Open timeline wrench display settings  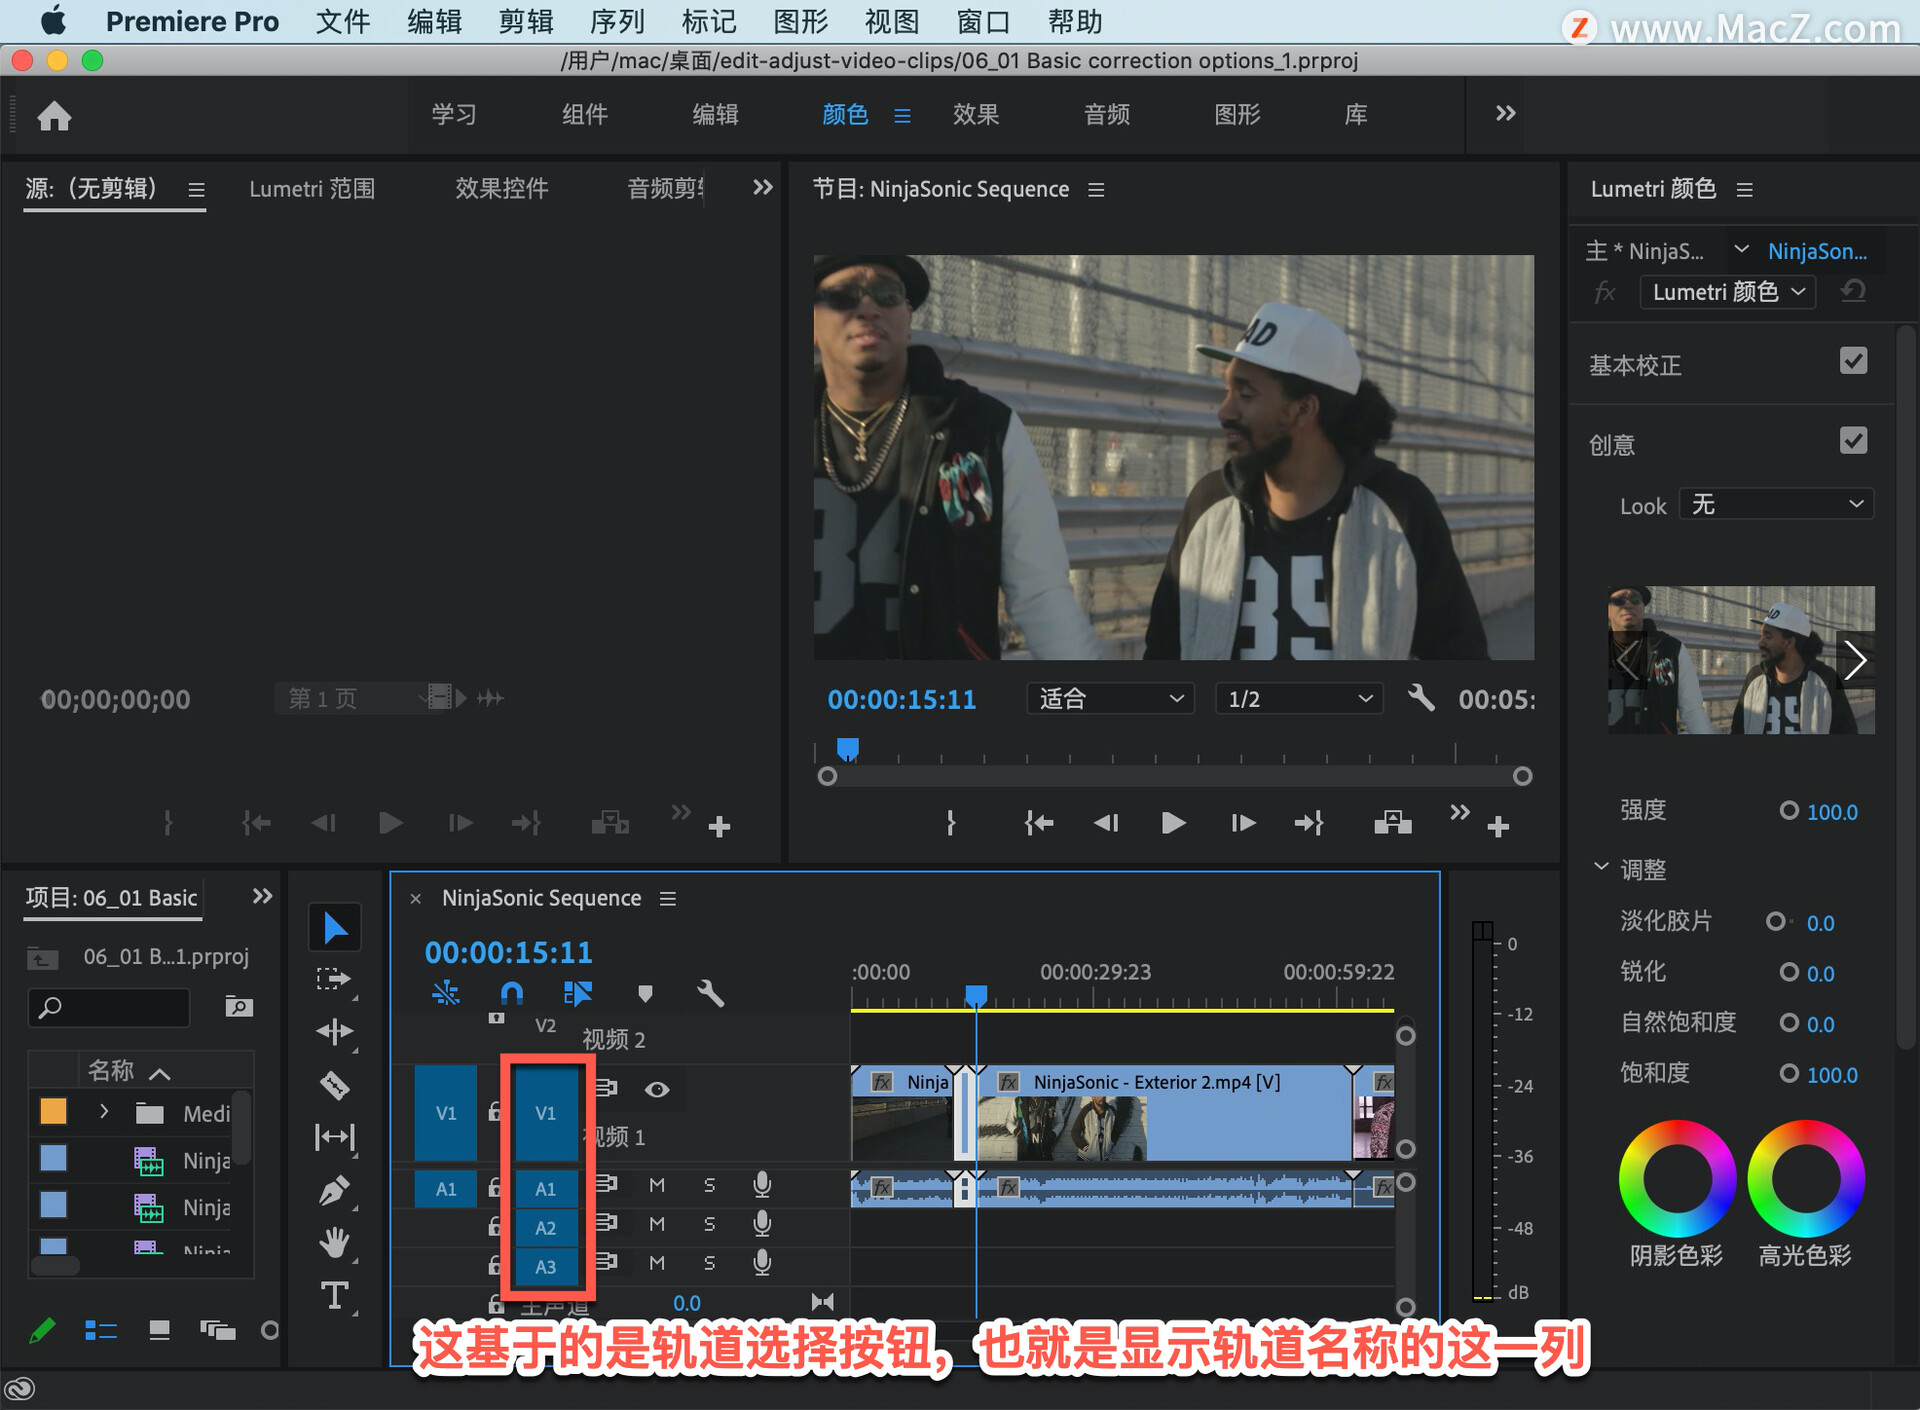click(x=710, y=993)
